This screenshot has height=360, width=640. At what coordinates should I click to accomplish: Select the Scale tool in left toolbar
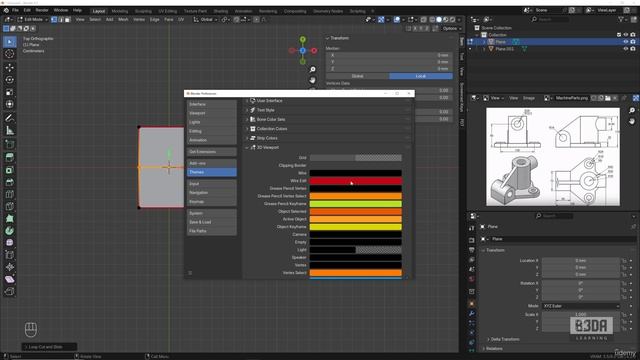point(10,92)
